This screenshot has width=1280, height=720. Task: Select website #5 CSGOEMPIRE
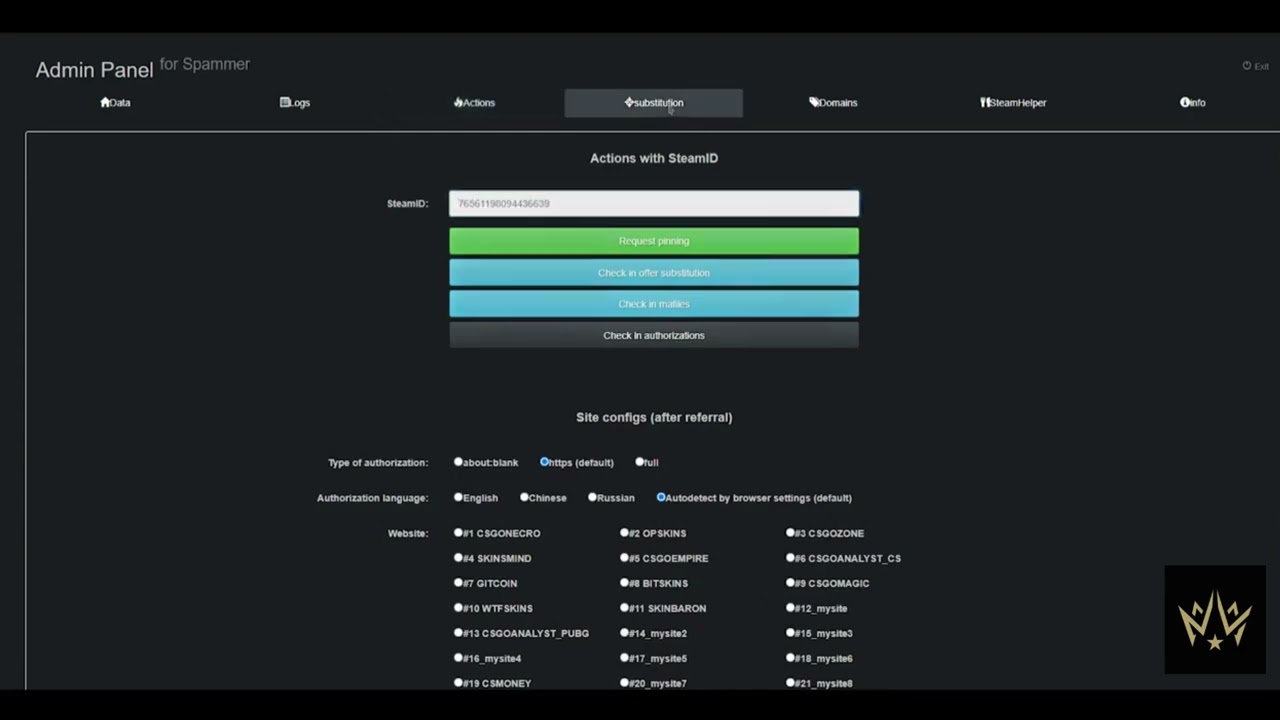click(x=624, y=558)
